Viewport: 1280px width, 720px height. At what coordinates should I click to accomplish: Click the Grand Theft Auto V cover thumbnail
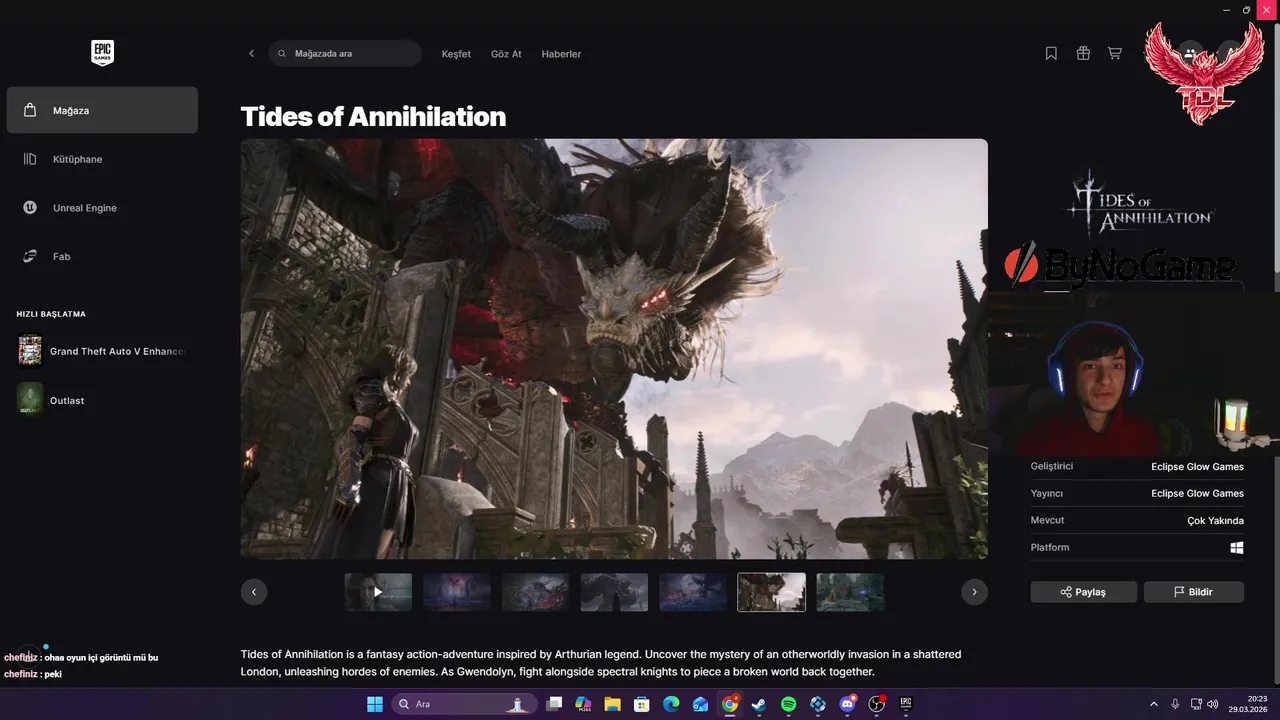(30, 351)
